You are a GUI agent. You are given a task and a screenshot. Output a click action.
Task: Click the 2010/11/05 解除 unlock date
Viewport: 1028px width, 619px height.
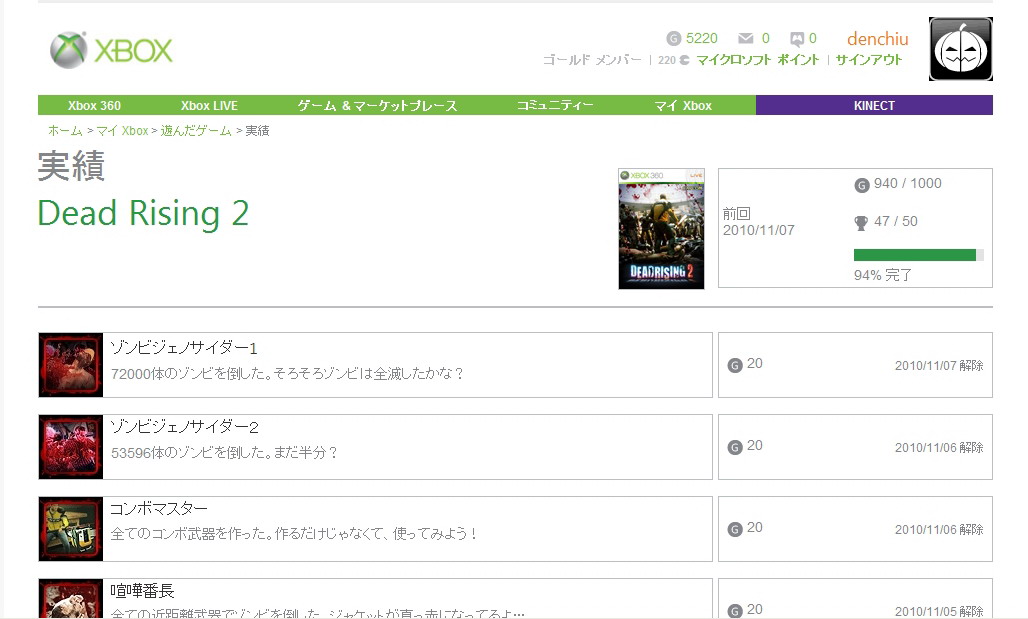click(939, 611)
